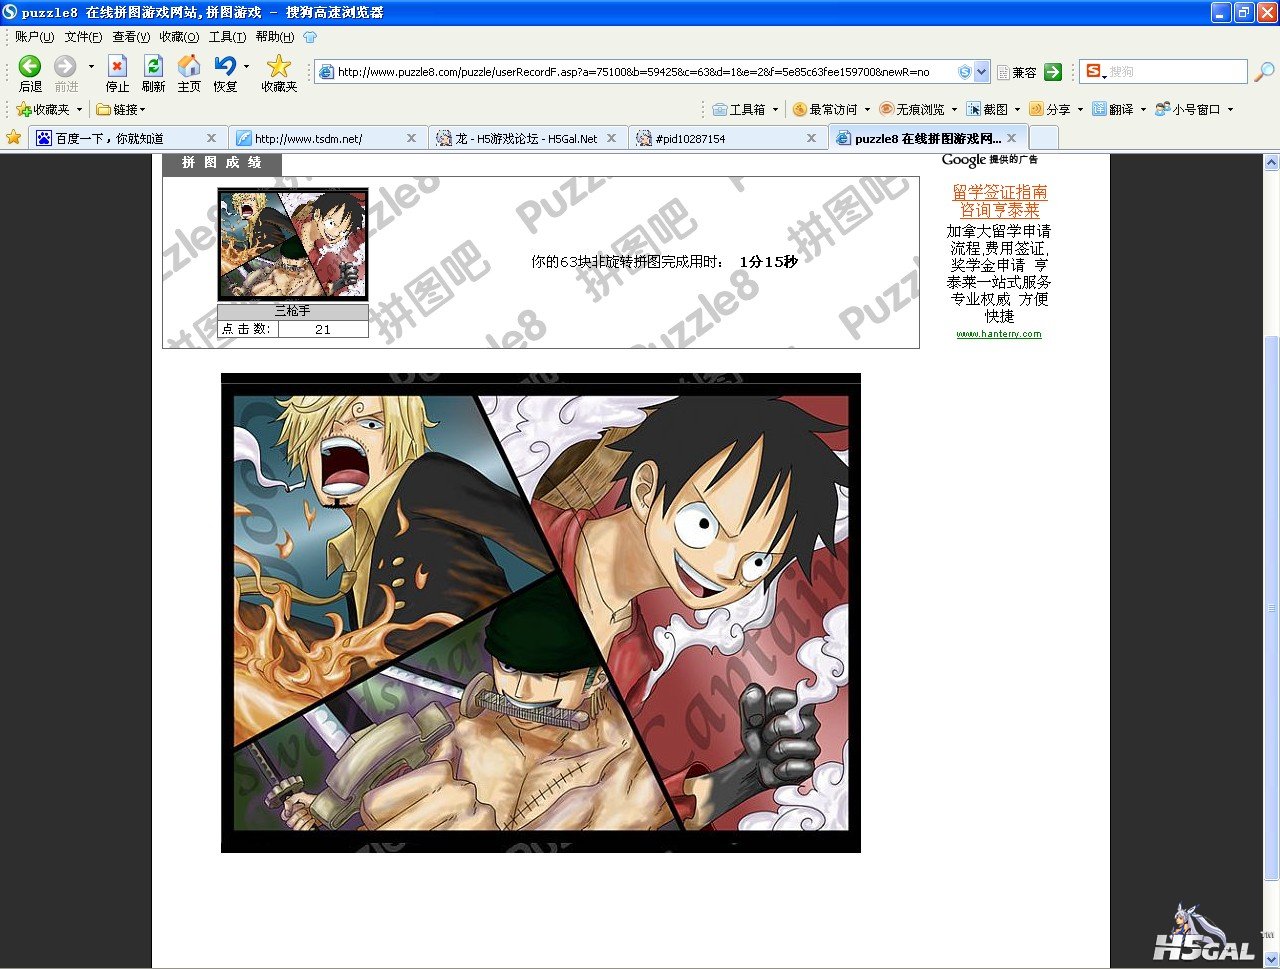1280x969 pixels.
Task: Reload the page using 刷新
Action: click(x=153, y=73)
